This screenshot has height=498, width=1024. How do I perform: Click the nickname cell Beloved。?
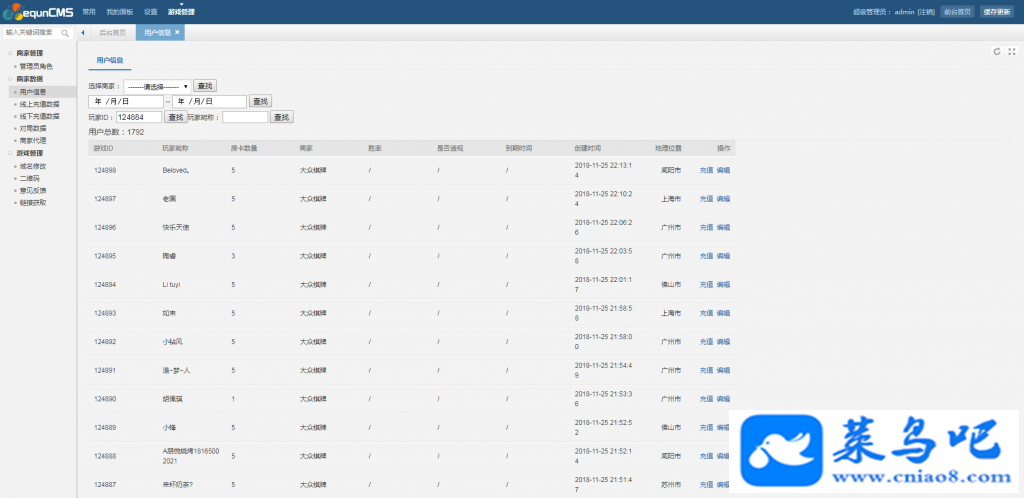tap(176, 170)
